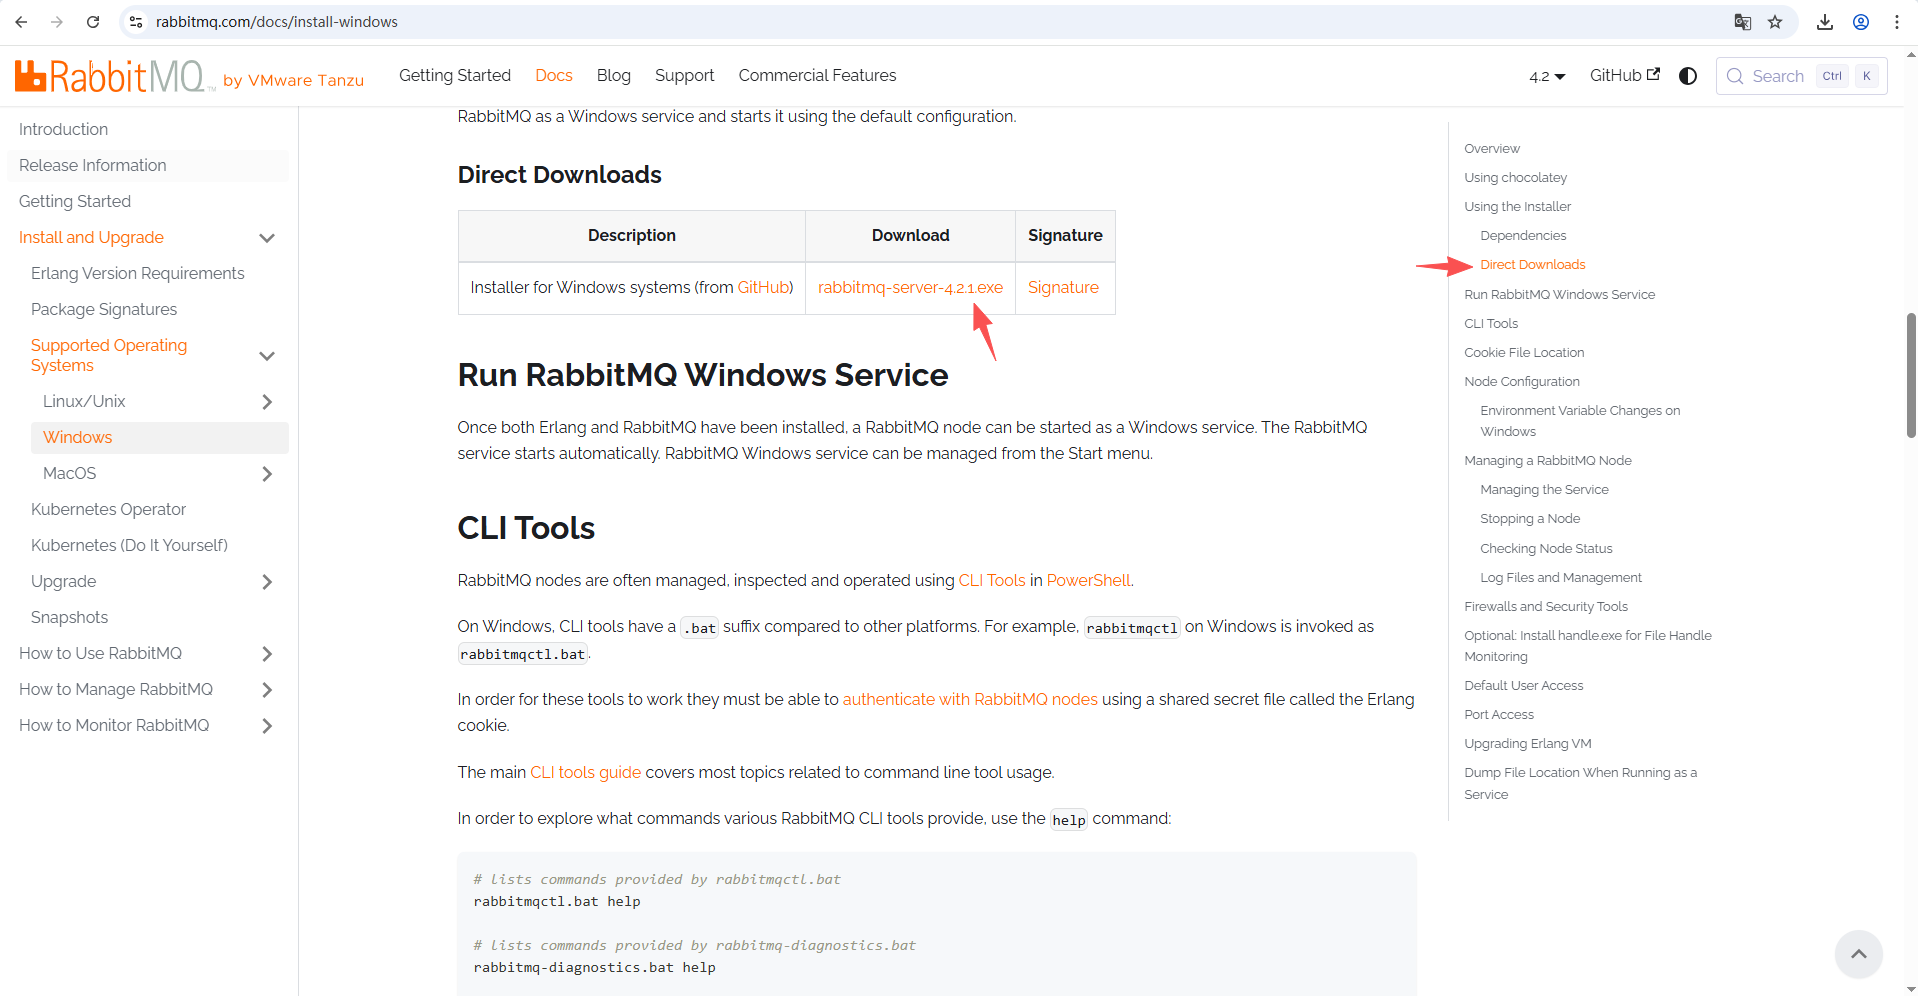Open Introduction in sidebar
This screenshot has width=1918, height=996.
pyautogui.click(x=148, y=130)
